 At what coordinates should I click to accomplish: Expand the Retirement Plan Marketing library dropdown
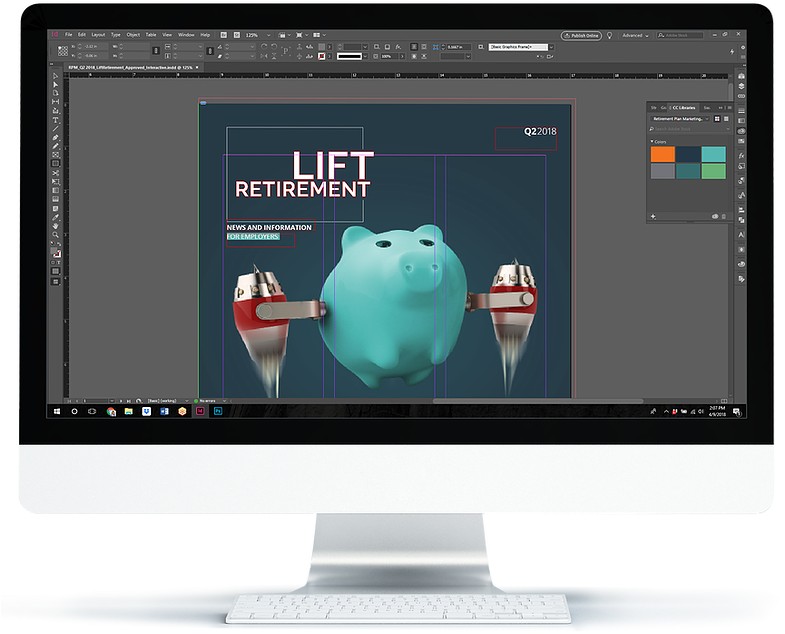pos(680,119)
